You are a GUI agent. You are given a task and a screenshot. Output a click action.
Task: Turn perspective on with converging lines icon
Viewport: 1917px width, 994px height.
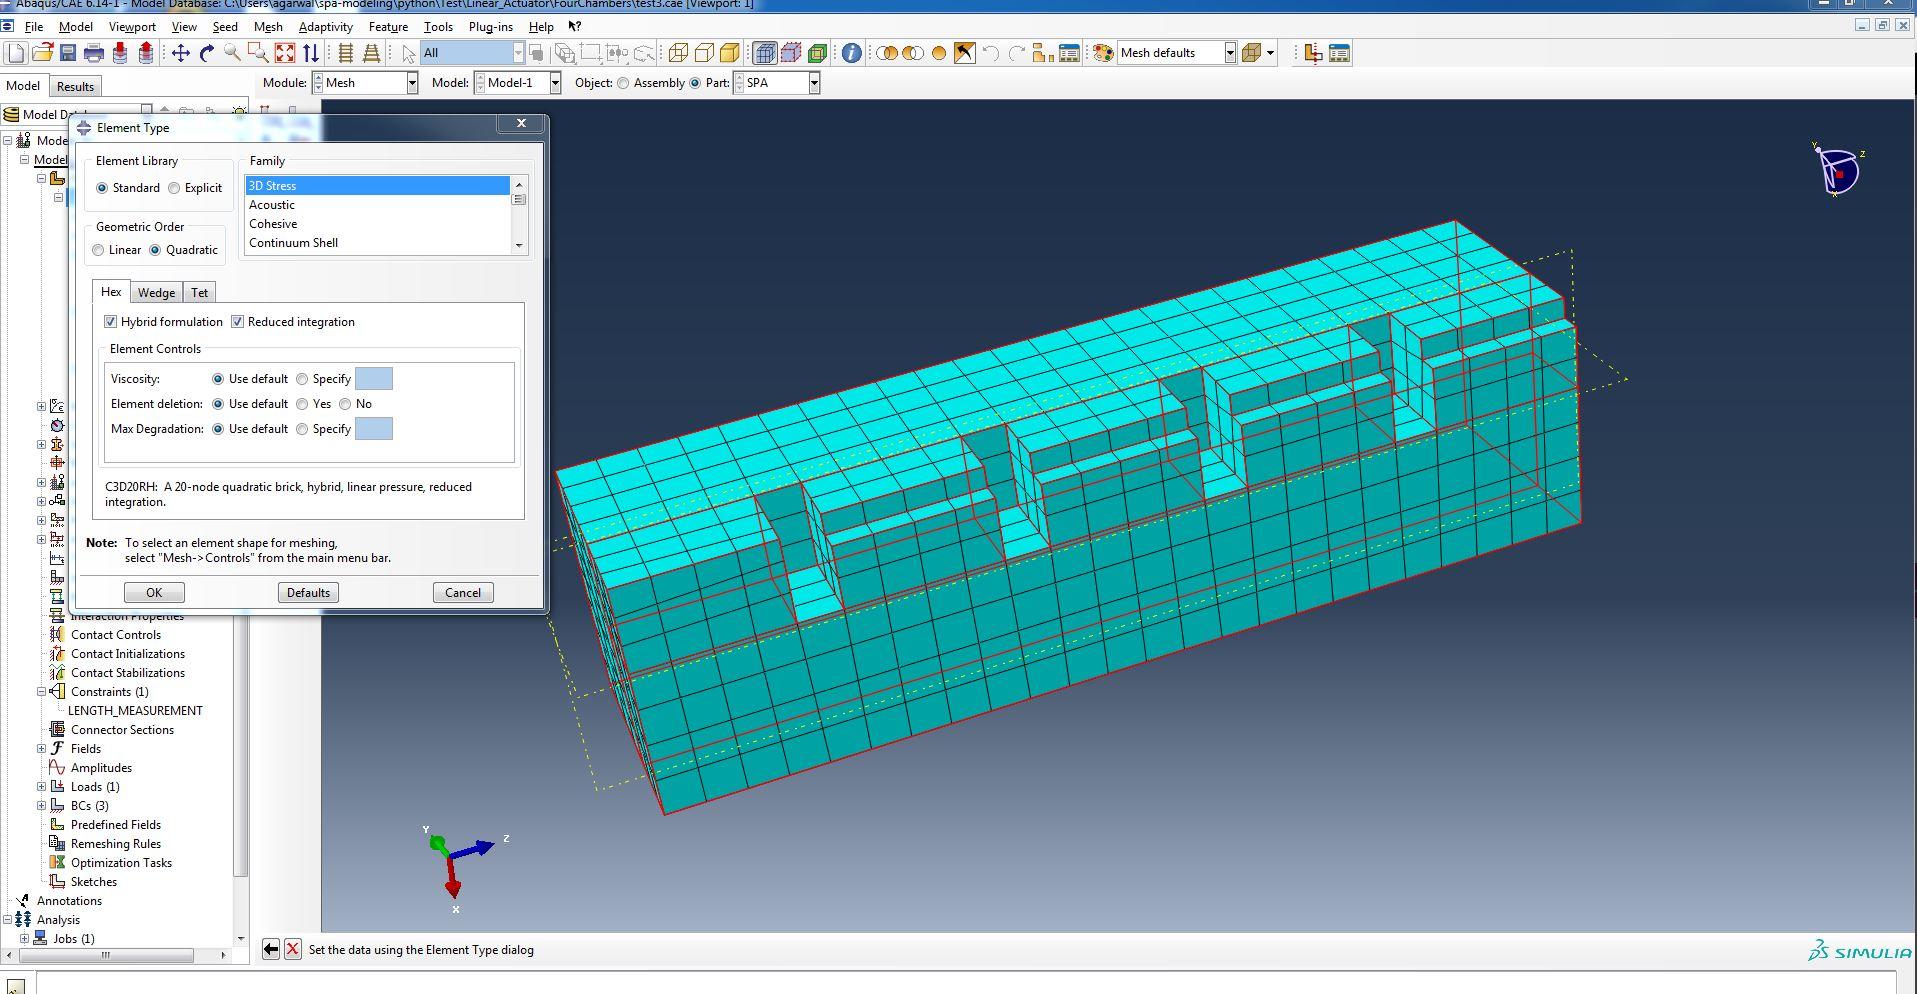(371, 53)
